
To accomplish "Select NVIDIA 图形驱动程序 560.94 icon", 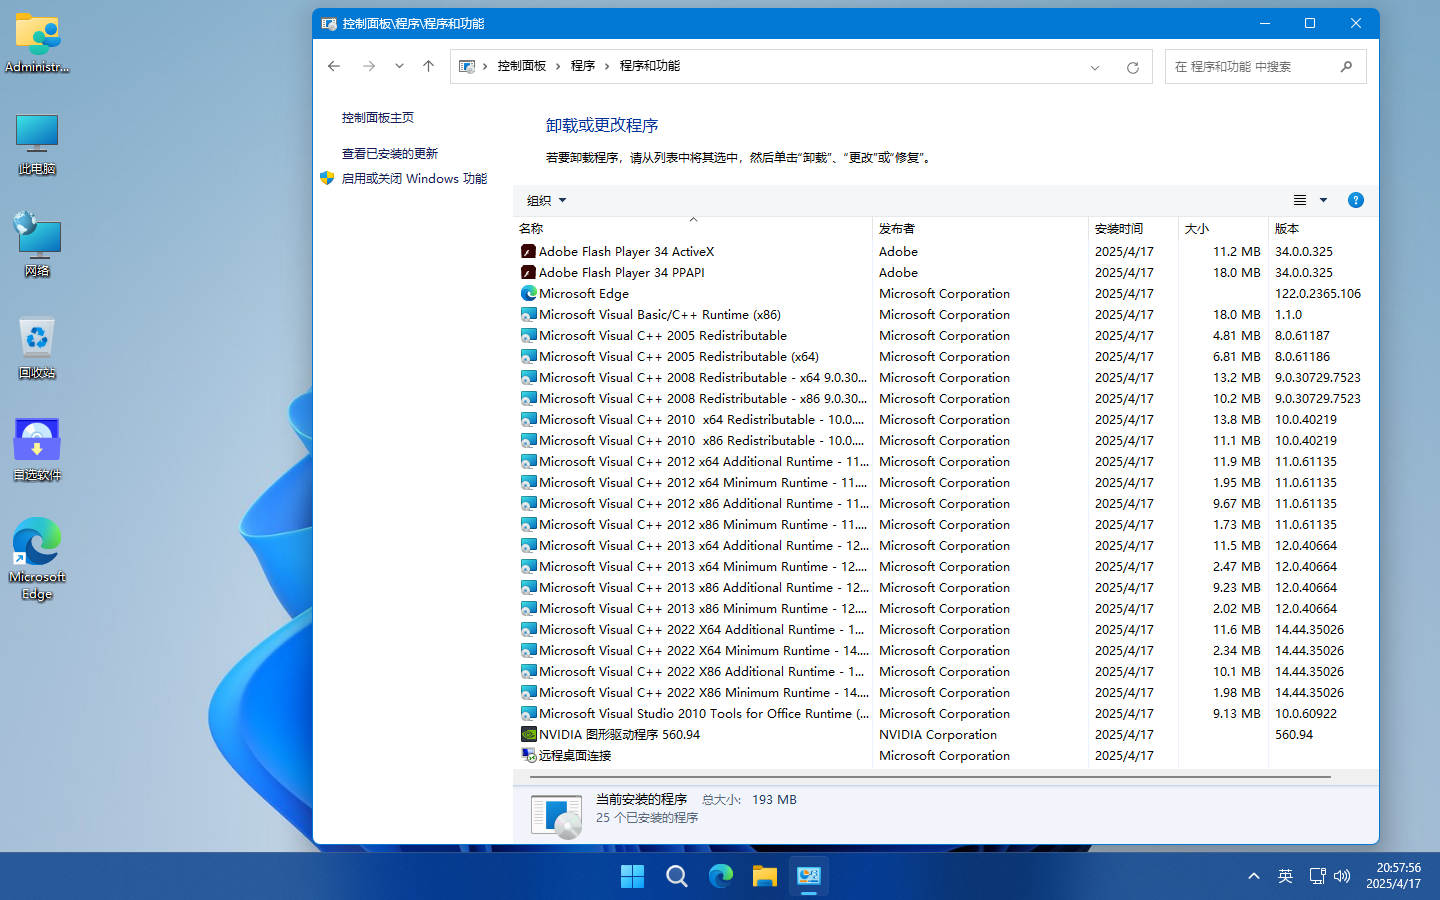I will [528, 734].
